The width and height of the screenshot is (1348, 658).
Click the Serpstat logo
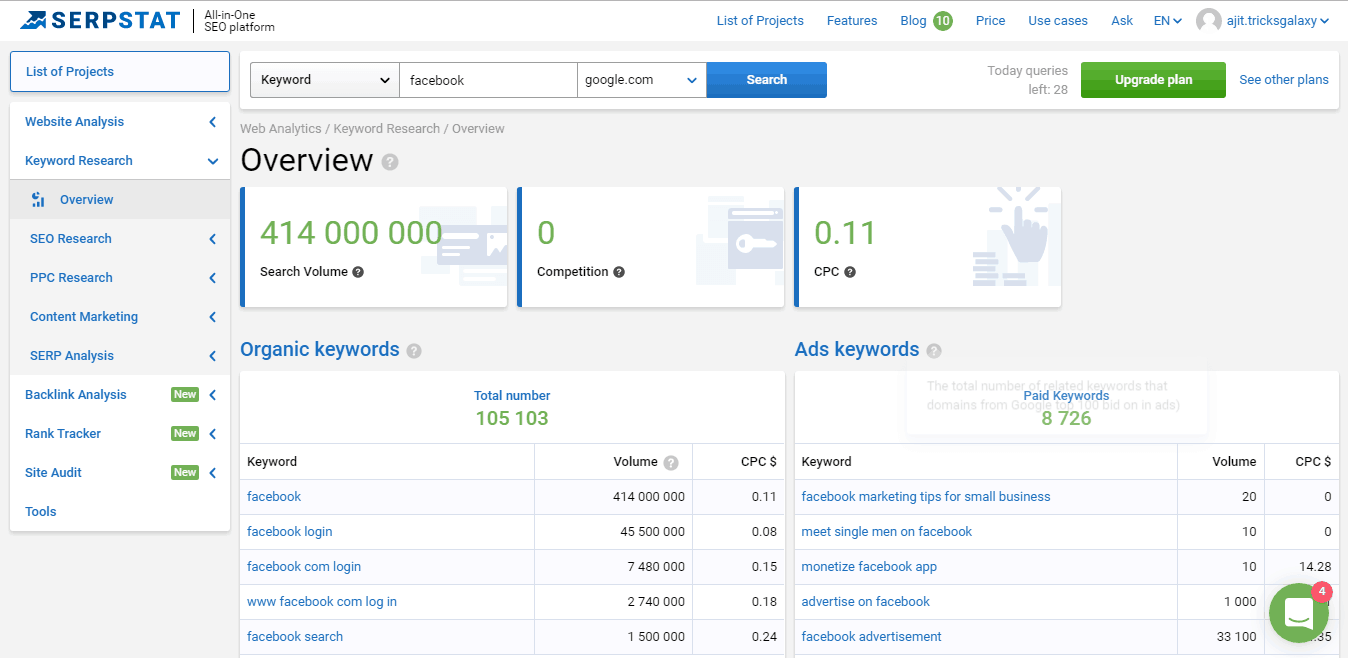click(100, 20)
